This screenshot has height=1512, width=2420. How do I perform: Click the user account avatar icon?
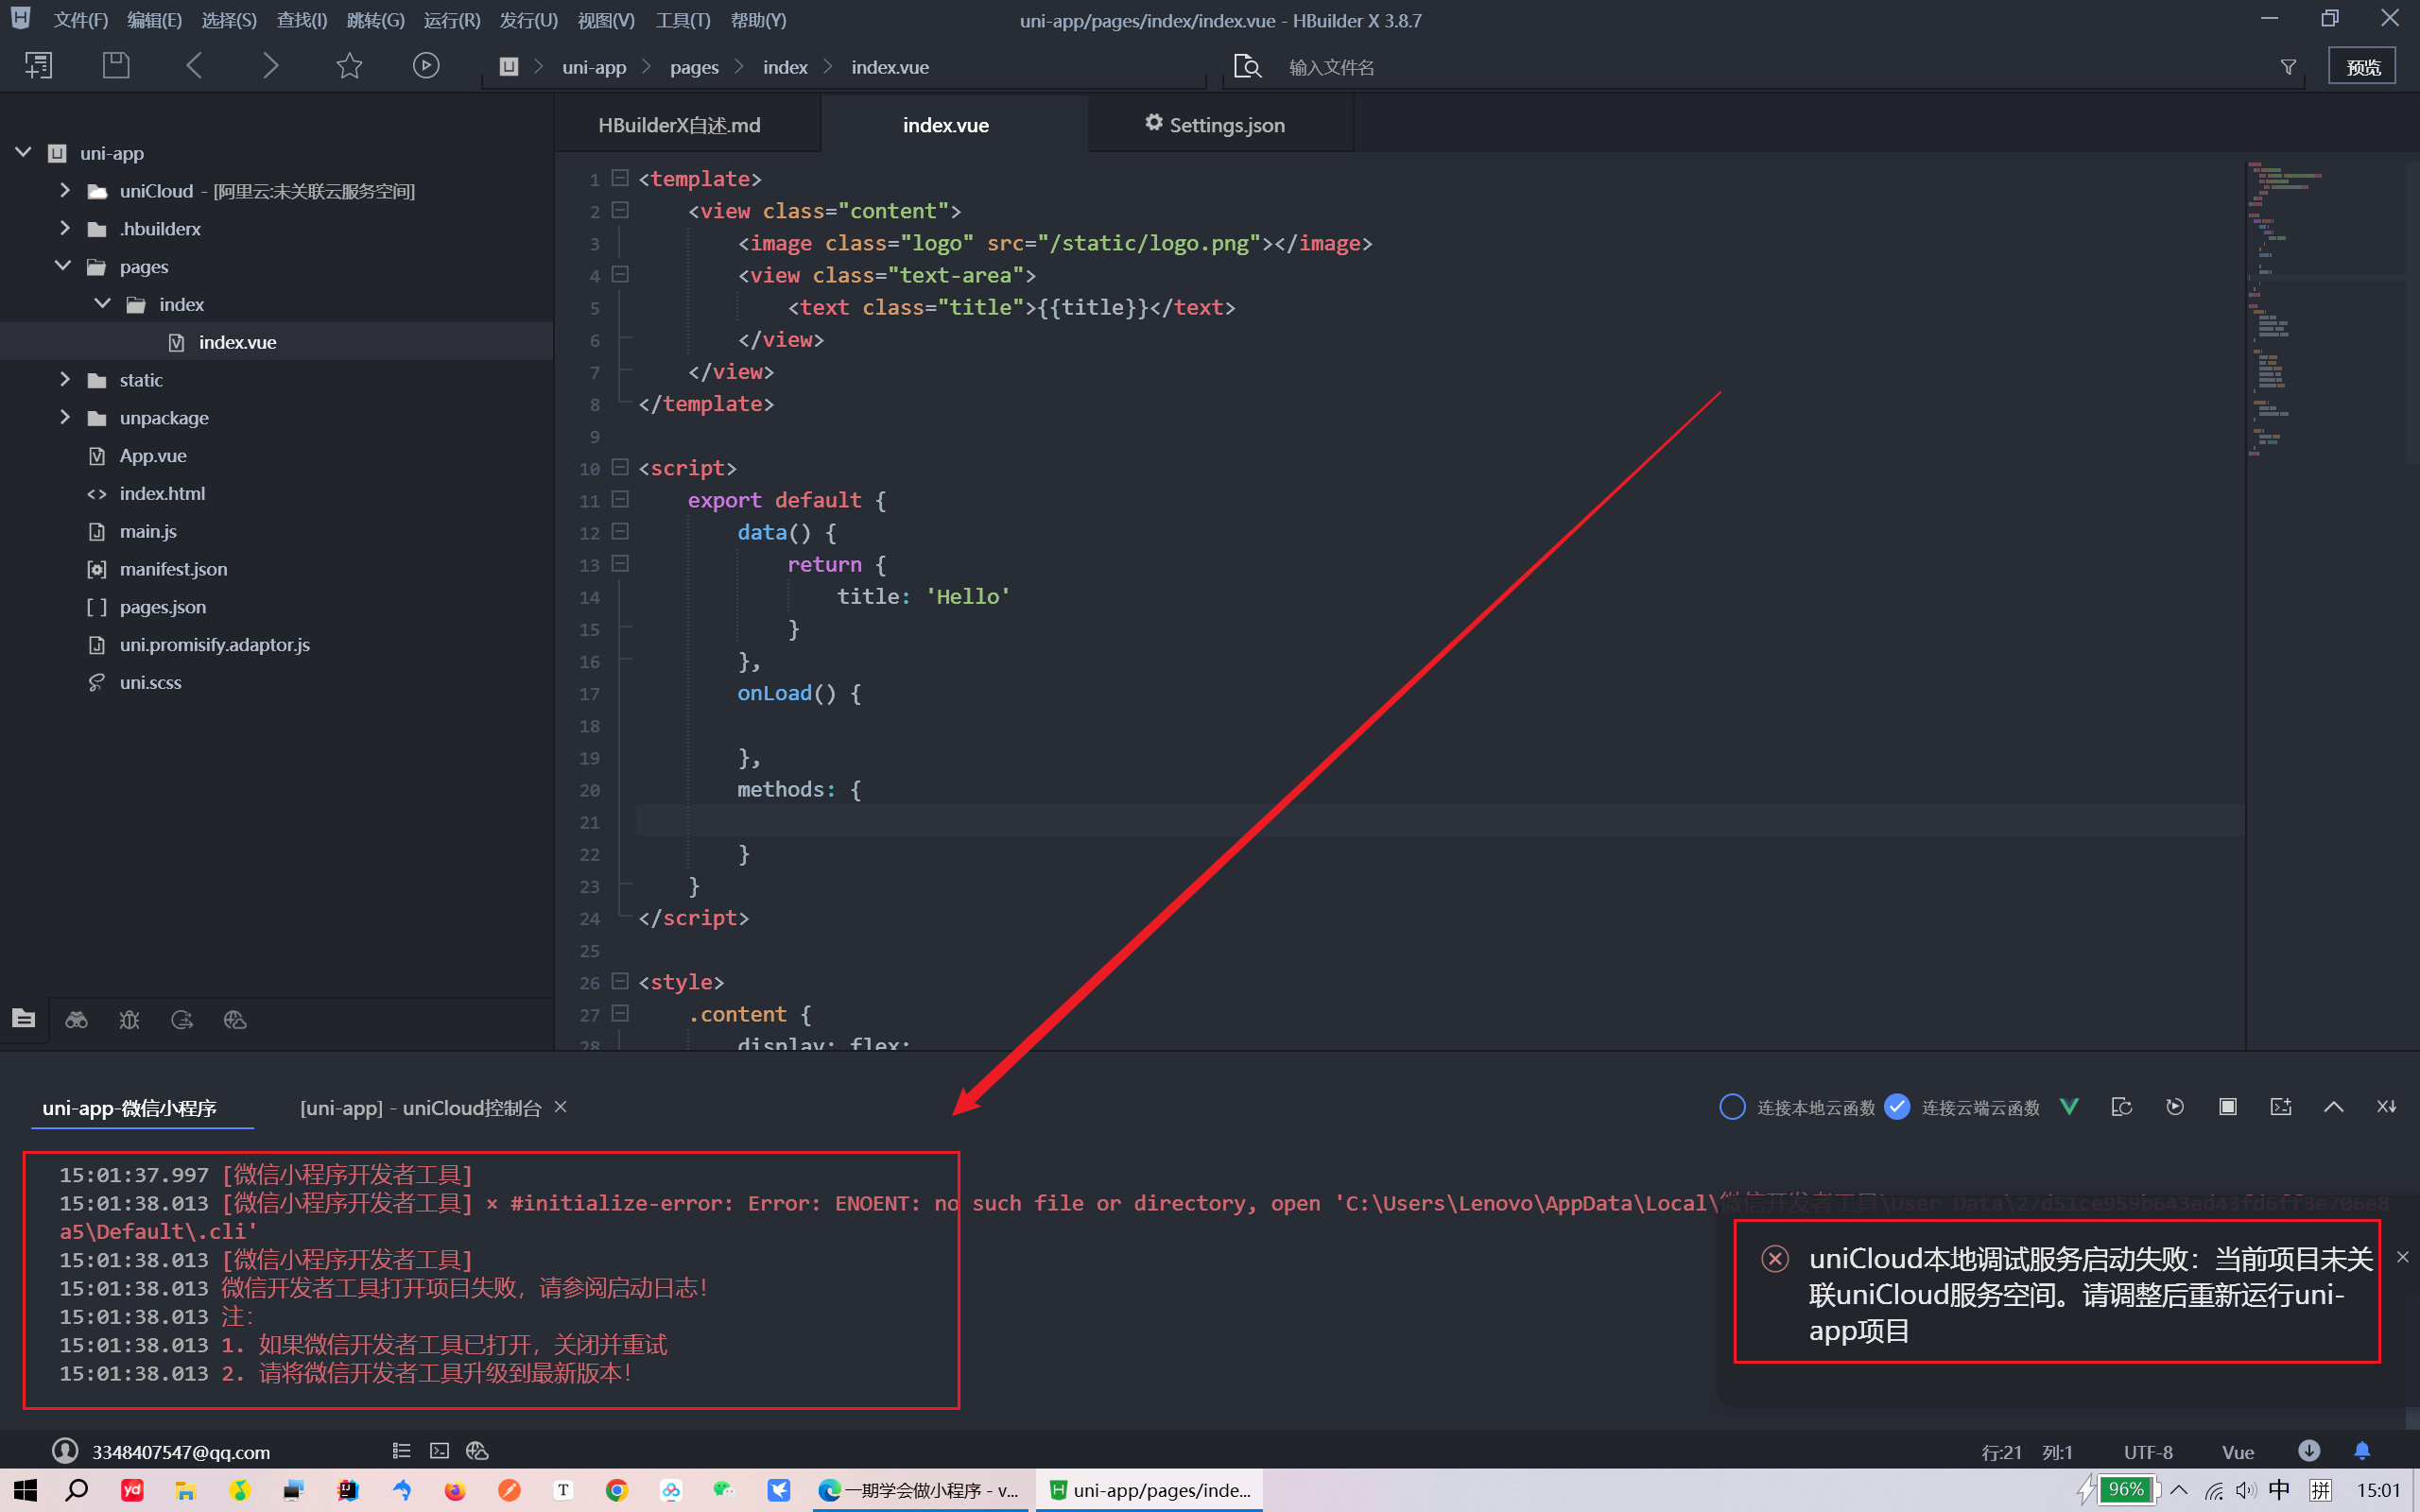coord(65,1450)
